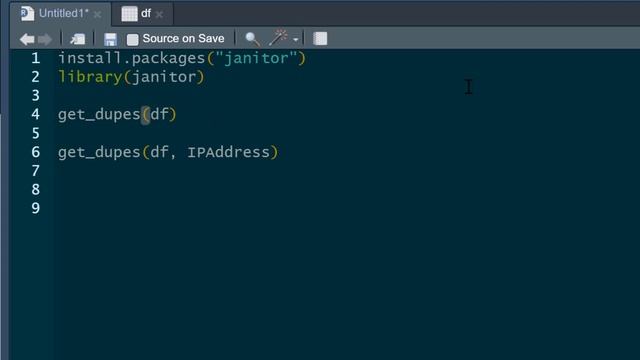Click the compile report notebook icon

pyautogui.click(x=320, y=39)
